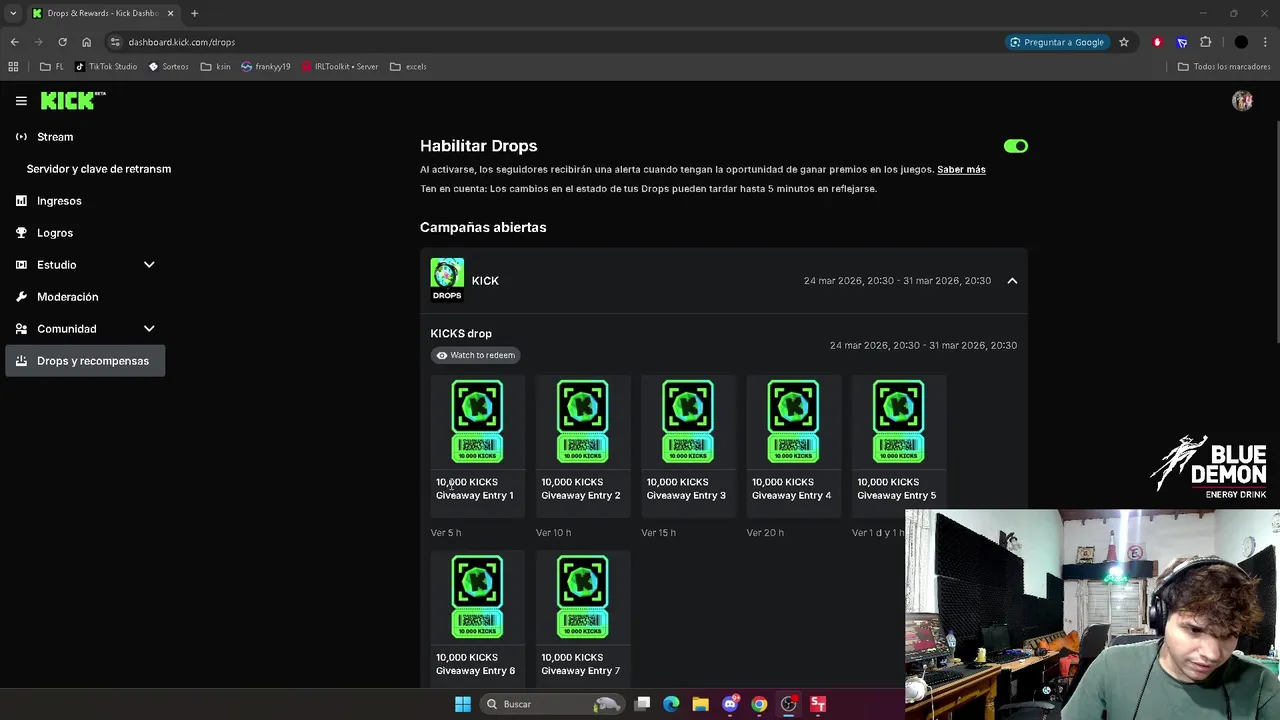Toggle the Habilitar Drops switch
This screenshot has height=720, width=1280.
tap(1016, 146)
